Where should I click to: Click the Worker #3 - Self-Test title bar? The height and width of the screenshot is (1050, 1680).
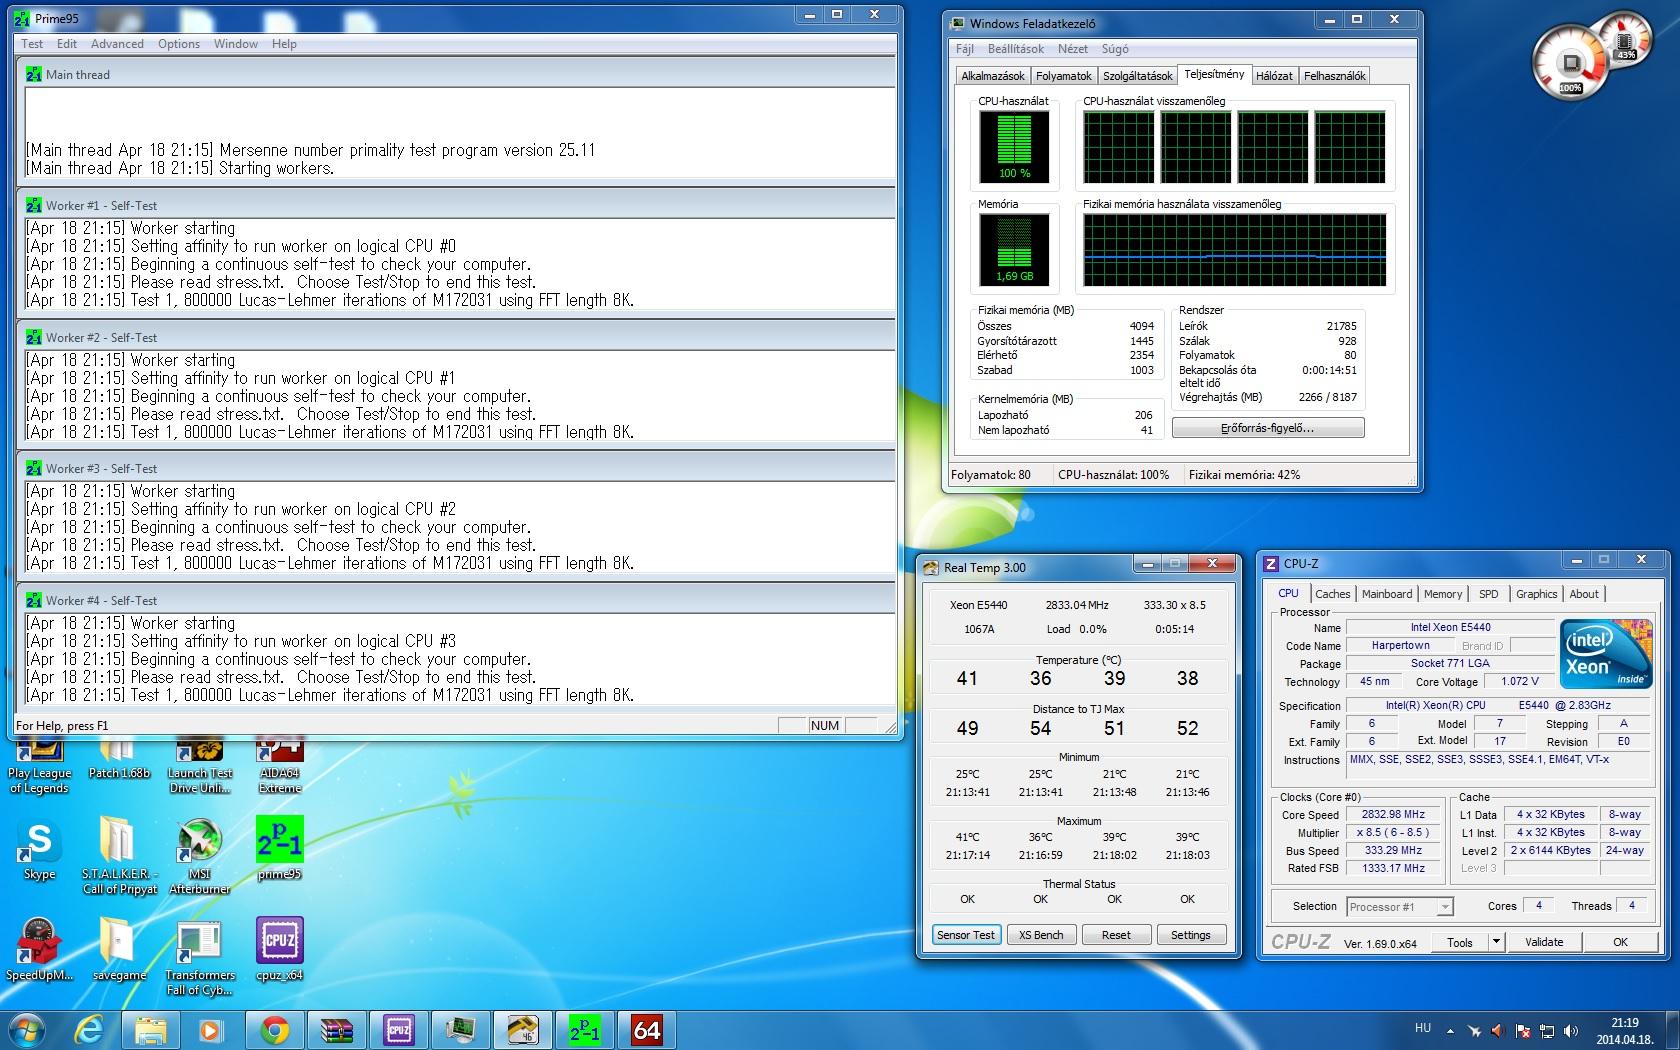456,468
